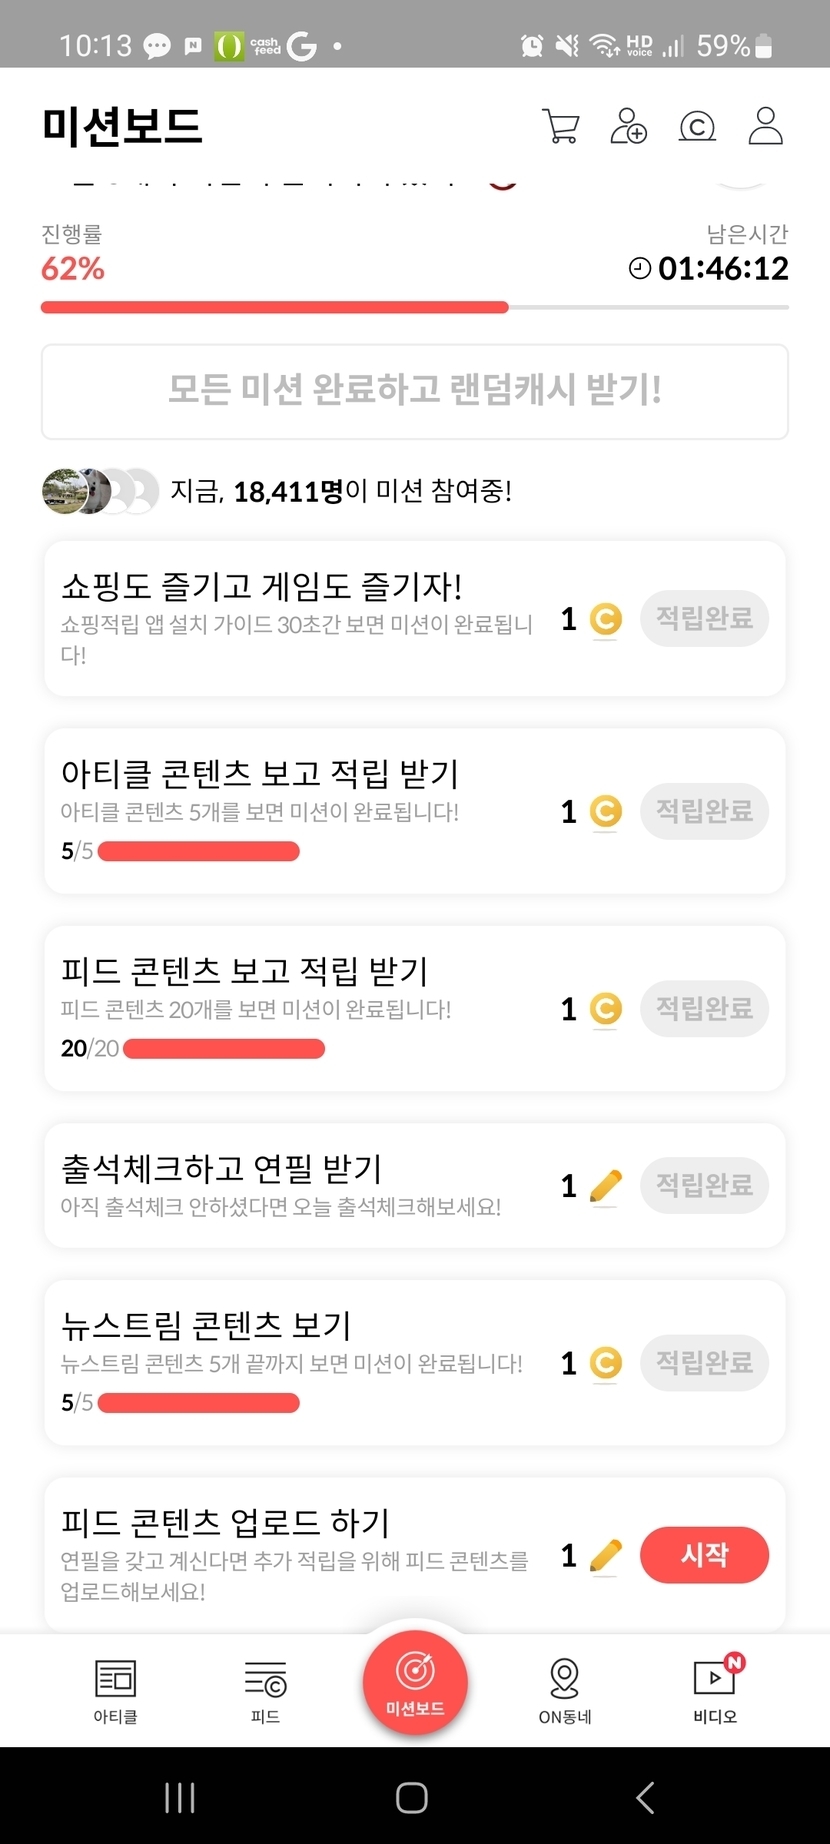Tap the 랜덤캐시 받기 reward button
This screenshot has width=830, height=1844.
tap(415, 391)
